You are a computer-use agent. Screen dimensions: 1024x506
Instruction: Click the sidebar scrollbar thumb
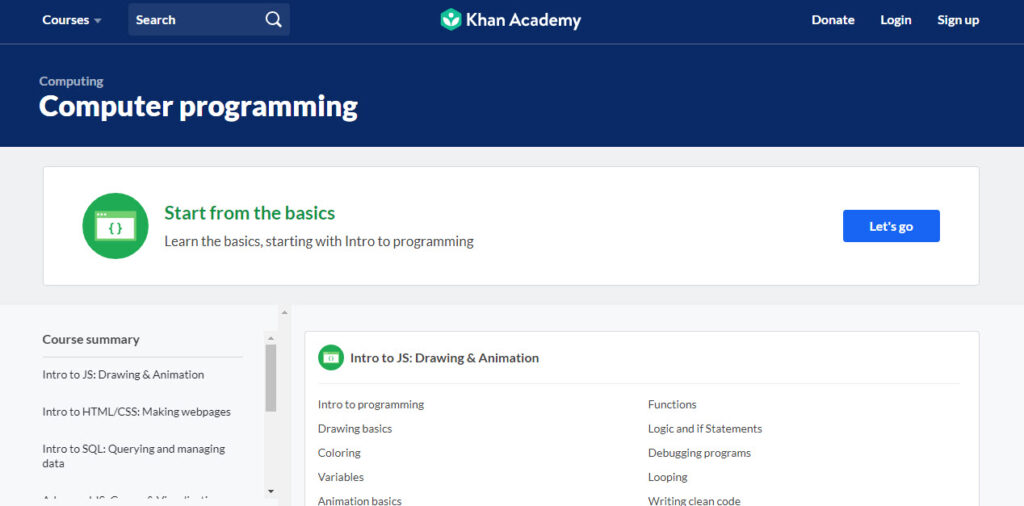point(271,378)
